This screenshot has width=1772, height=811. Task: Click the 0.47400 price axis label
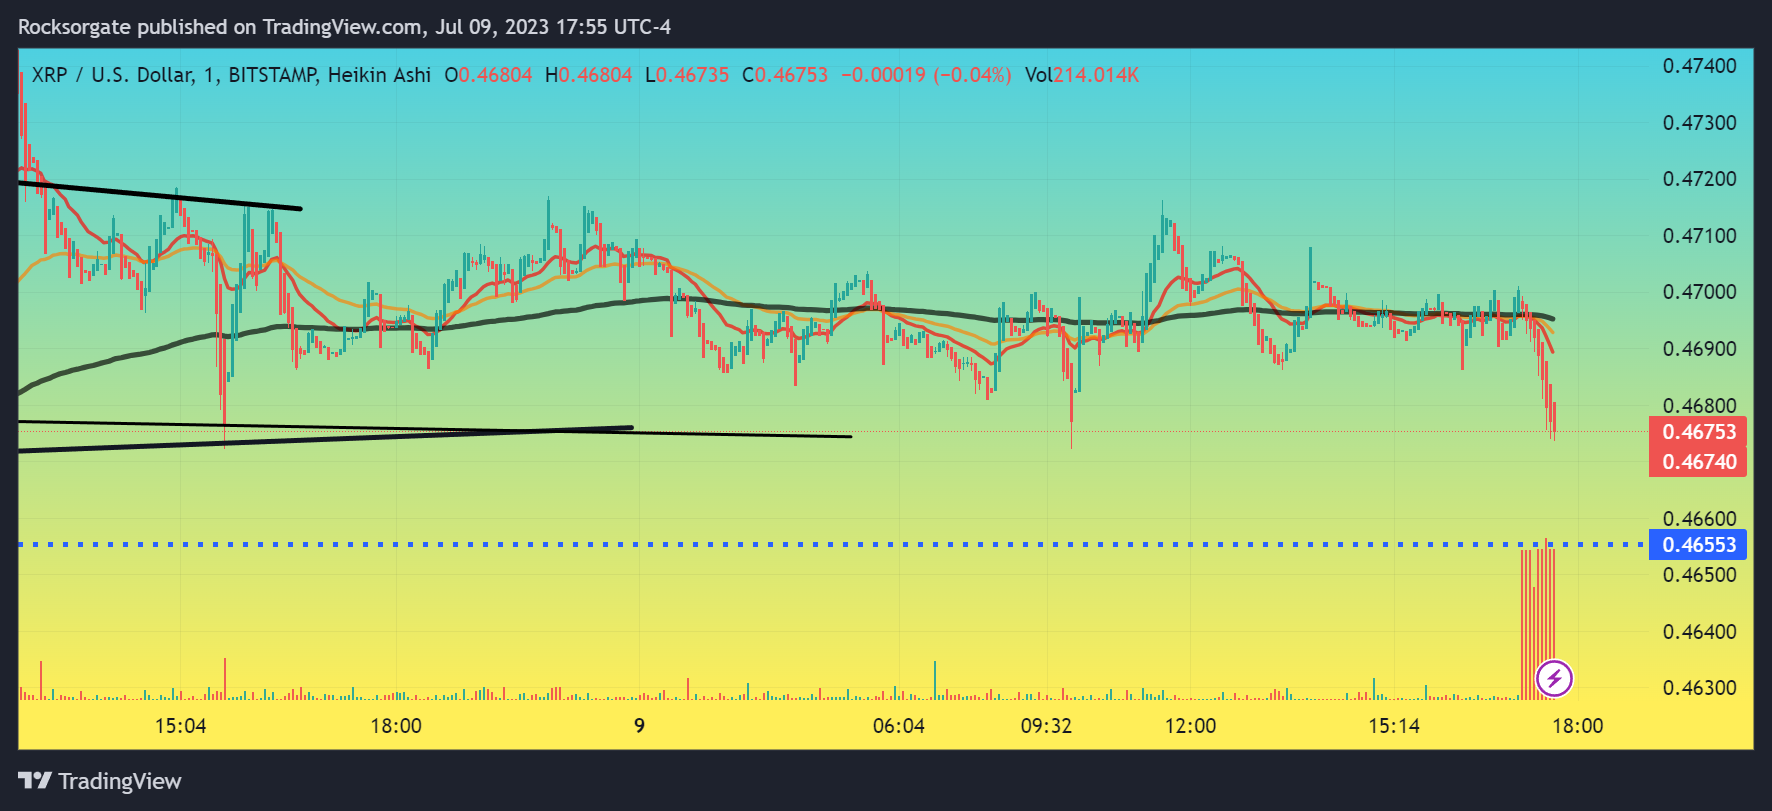tap(1699, 66)
